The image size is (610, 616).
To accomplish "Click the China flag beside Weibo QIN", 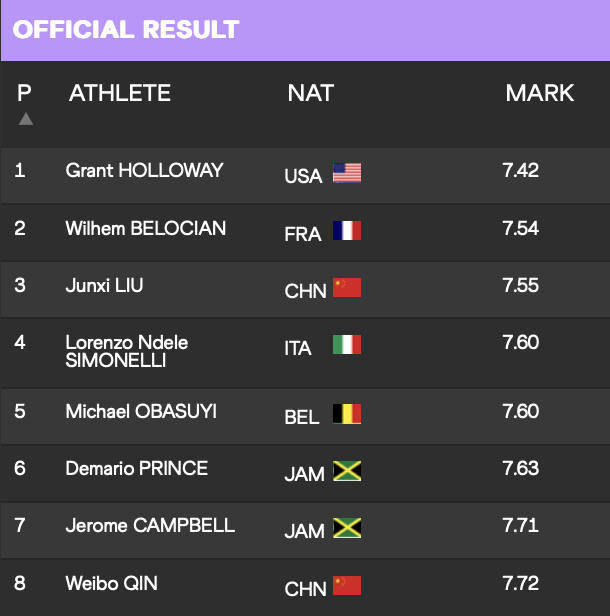I will 347,585.
